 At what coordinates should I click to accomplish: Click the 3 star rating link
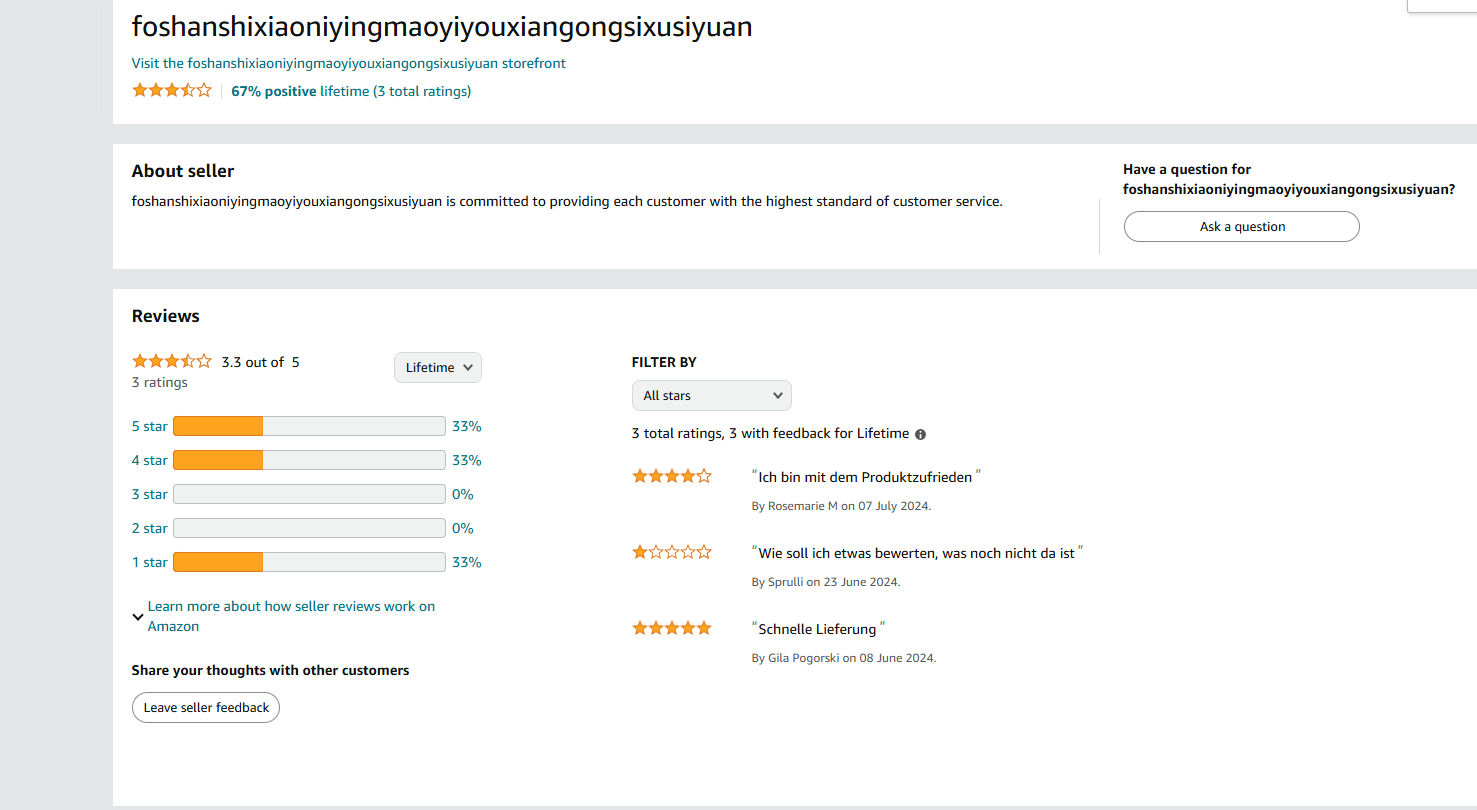[150, 495]
